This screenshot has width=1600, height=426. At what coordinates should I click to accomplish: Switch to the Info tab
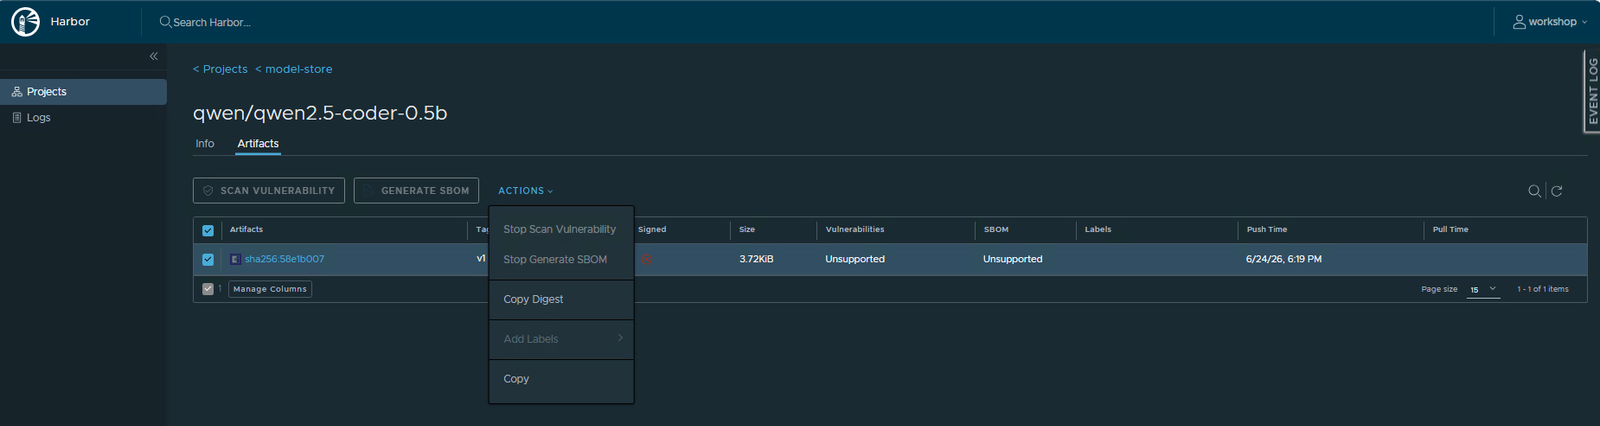[205, 144]
